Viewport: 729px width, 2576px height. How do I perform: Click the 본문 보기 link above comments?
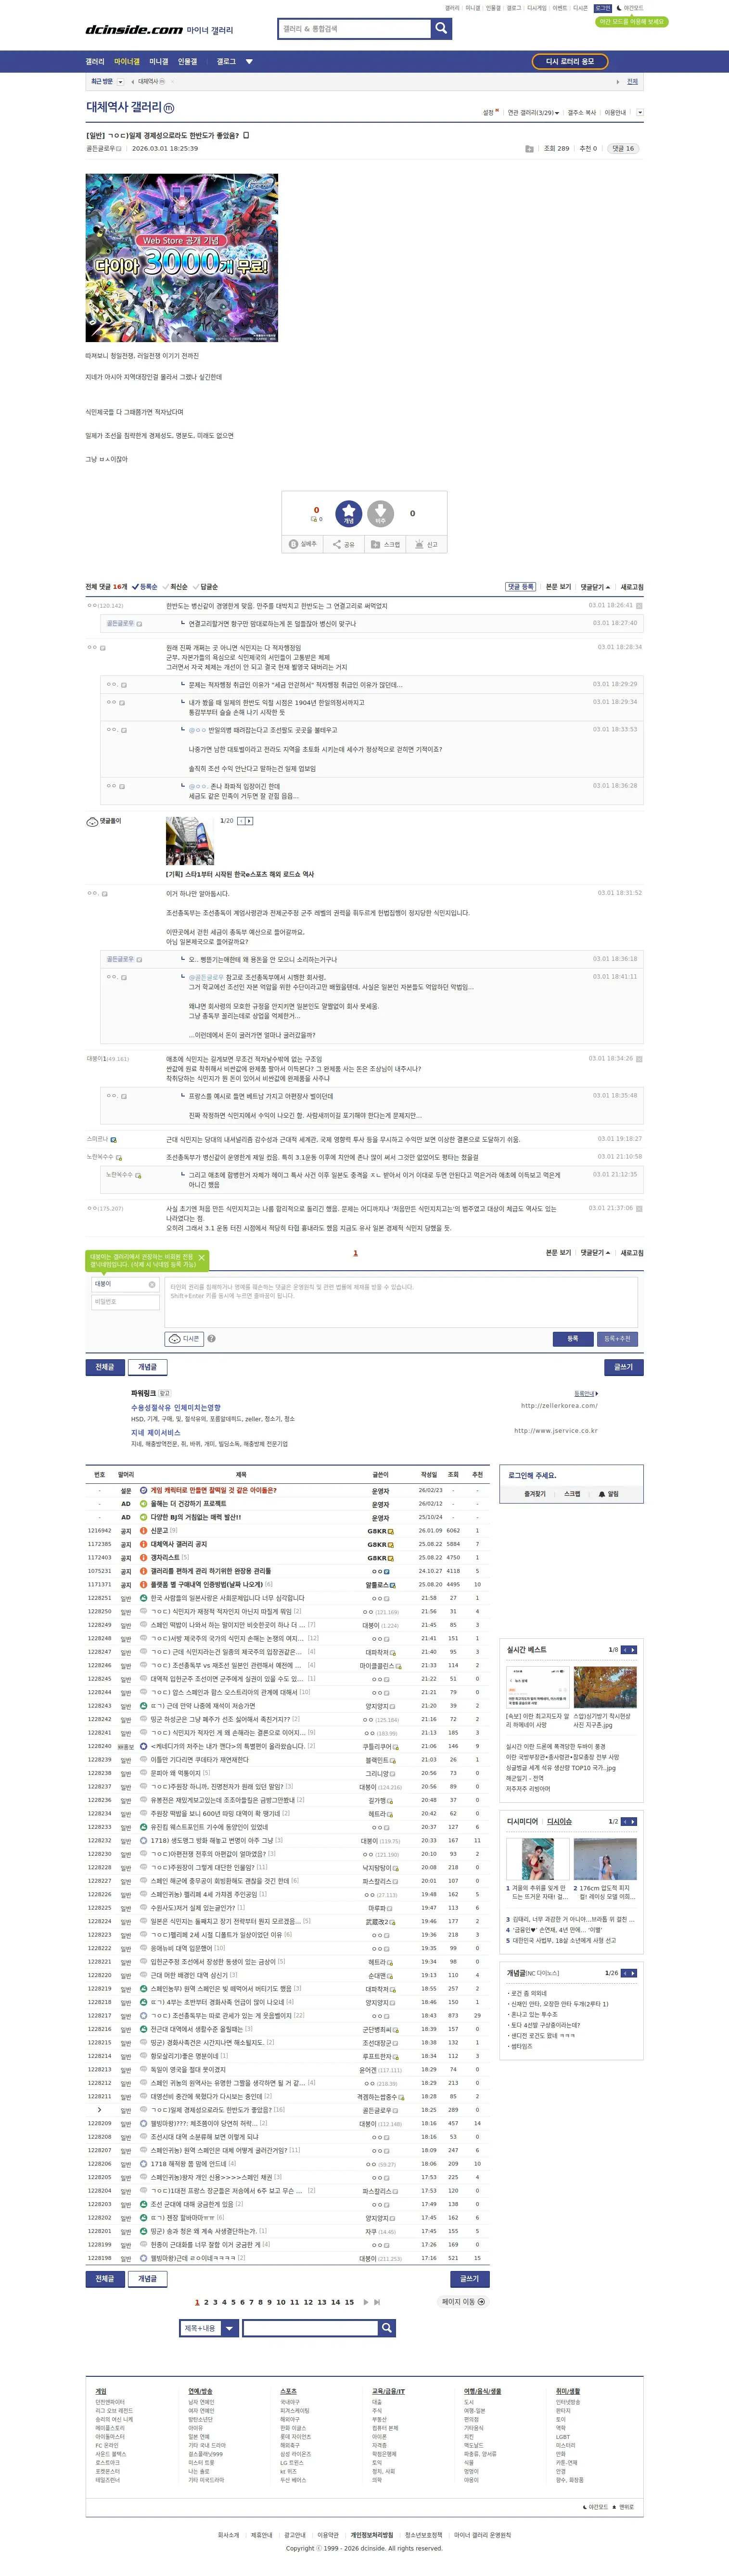(x=558, y=587)
